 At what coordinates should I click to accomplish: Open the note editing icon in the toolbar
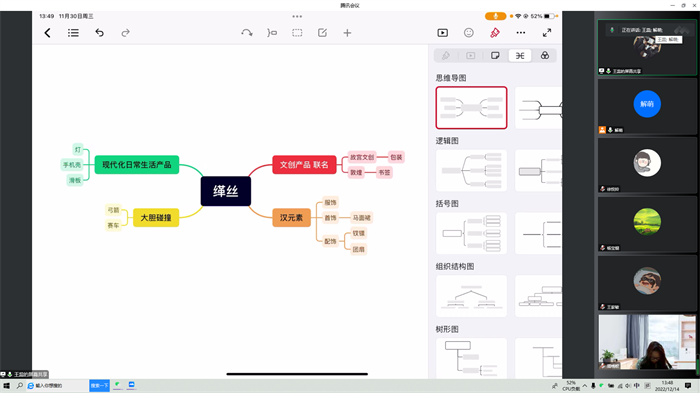coord(322,33)
